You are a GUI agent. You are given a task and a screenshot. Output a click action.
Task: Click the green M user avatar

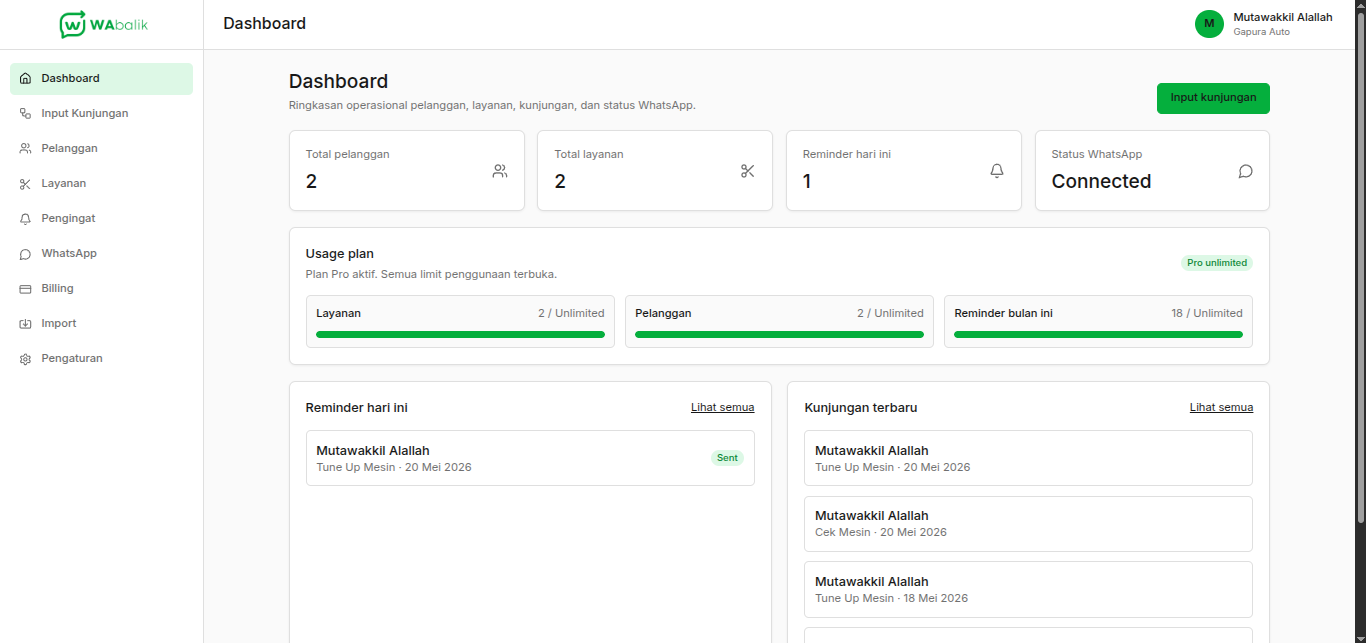coord(1209,24)
